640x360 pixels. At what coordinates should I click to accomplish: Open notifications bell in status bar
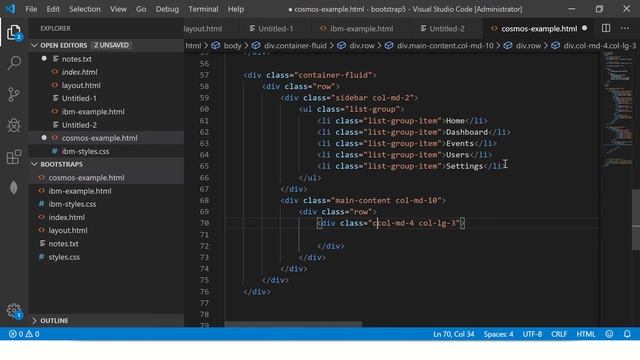[x=627, y=334]
